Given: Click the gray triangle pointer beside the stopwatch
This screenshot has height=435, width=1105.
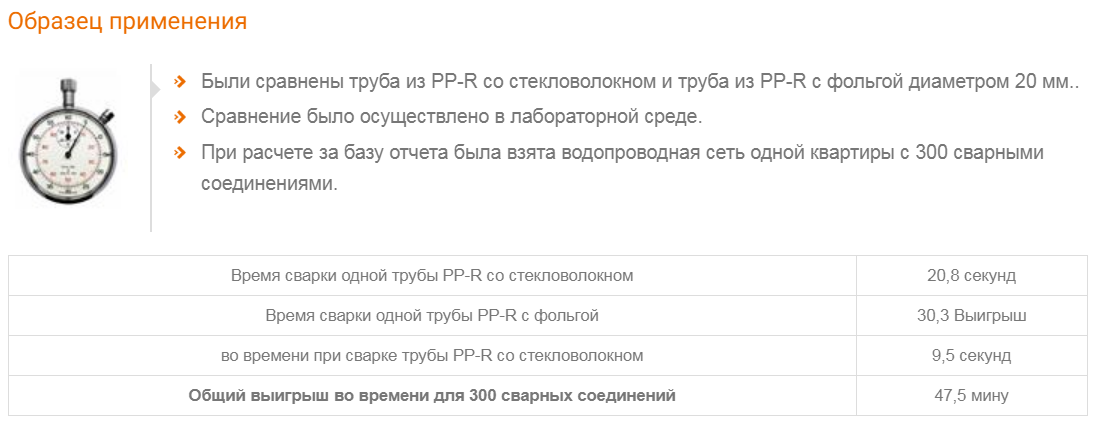Looking at the screenshot, I should point(155,88).
